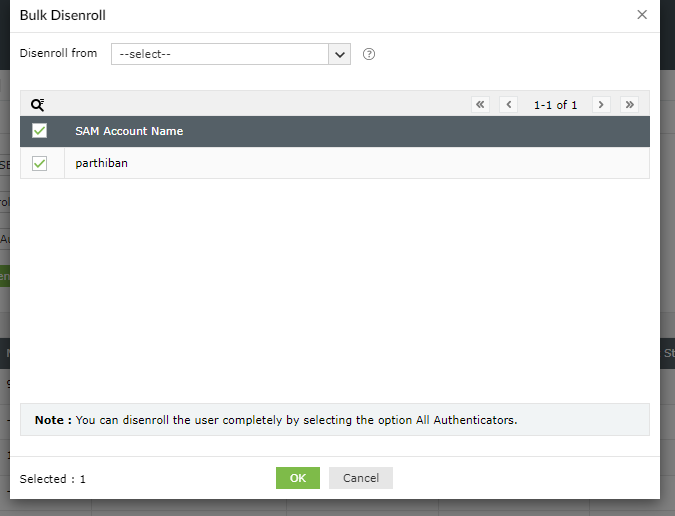Toggle the select-all header checkbox
The height and width of the screenshot is (516, 675).
[x=40, y=131]
